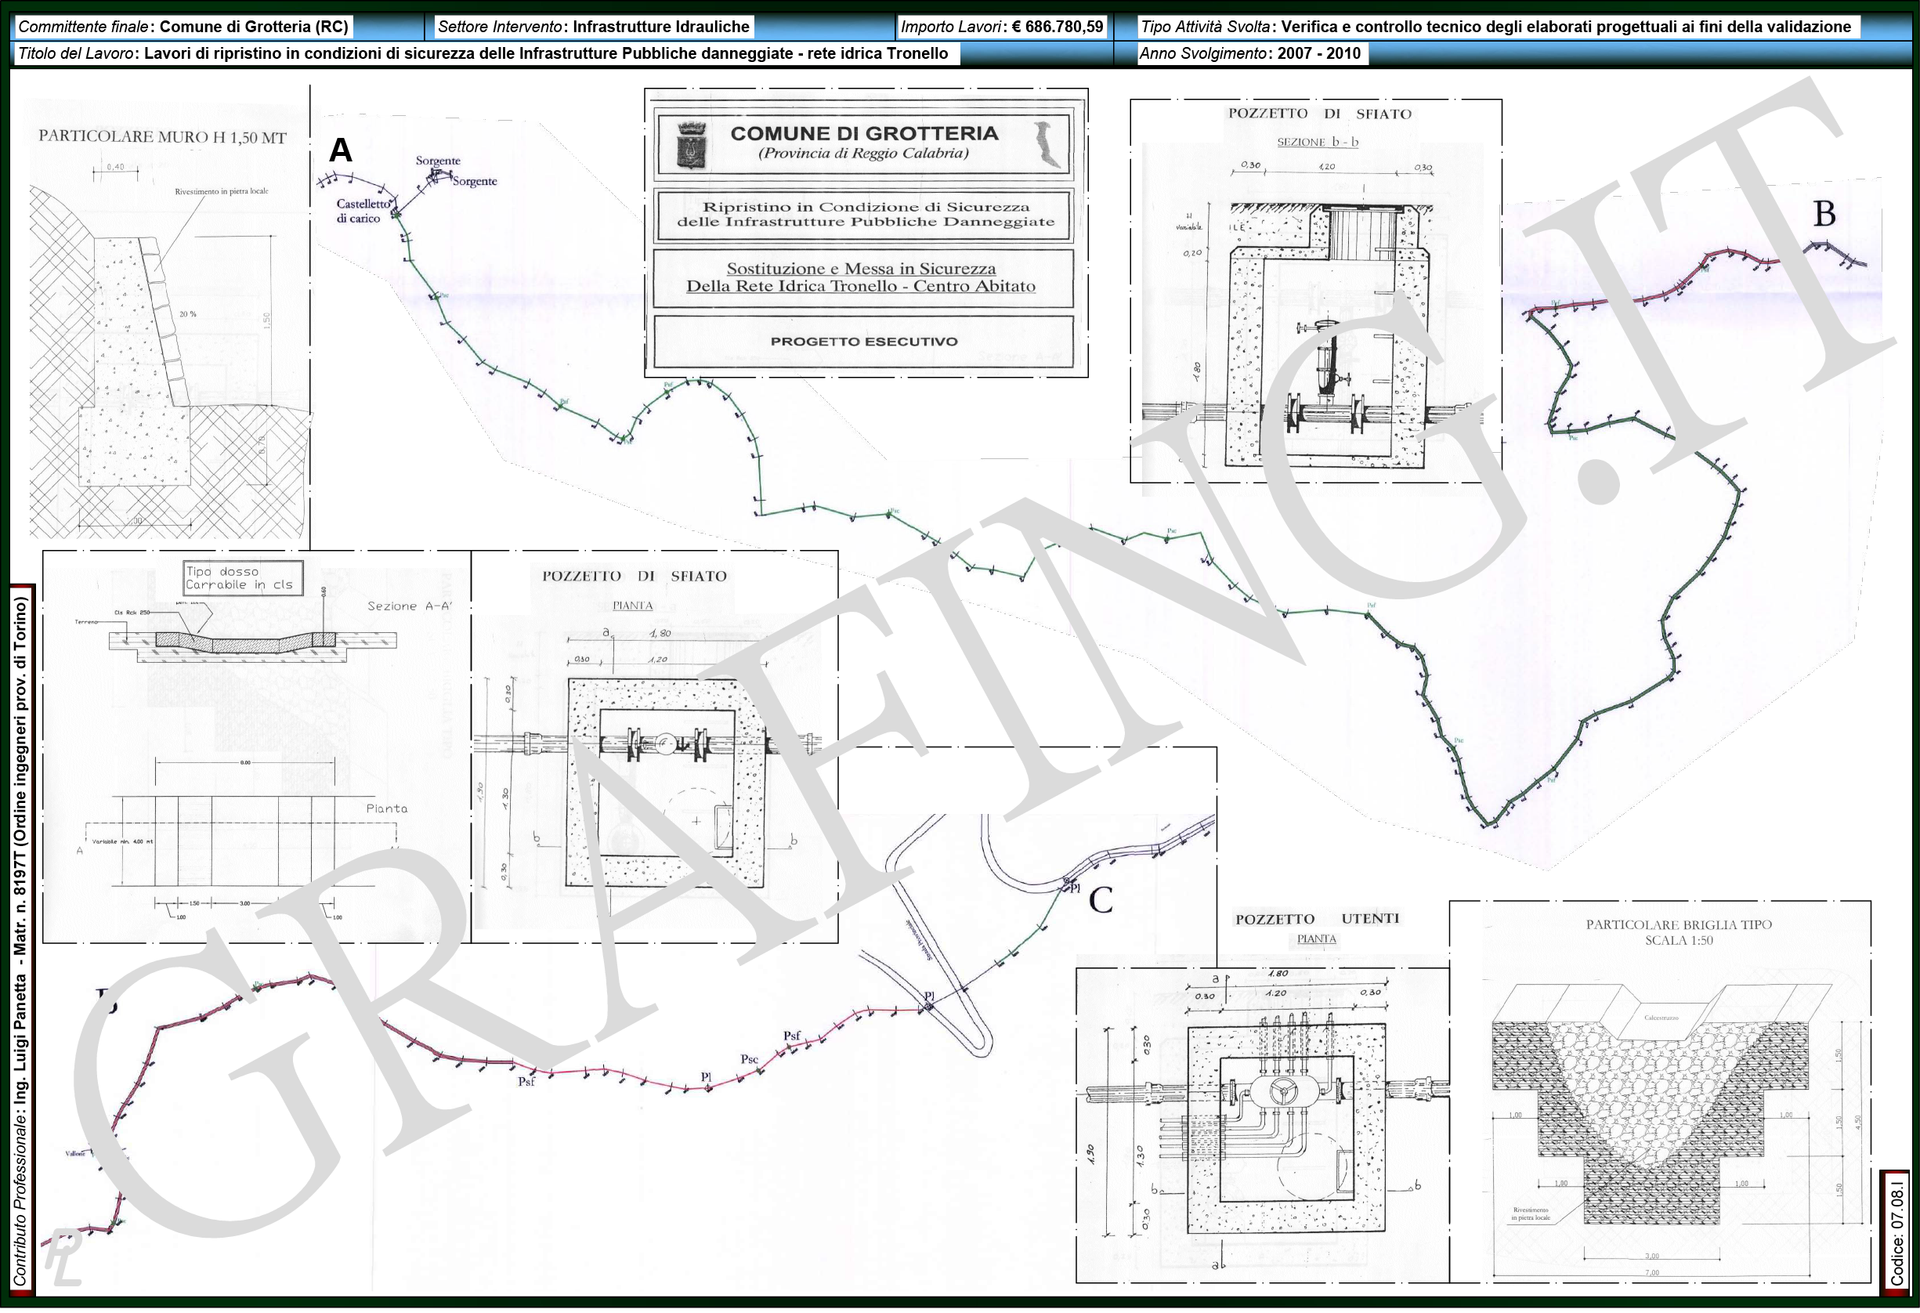Click the valve handwheel in Pozzetto Utenti plan

click(x=1283, y=1091)
